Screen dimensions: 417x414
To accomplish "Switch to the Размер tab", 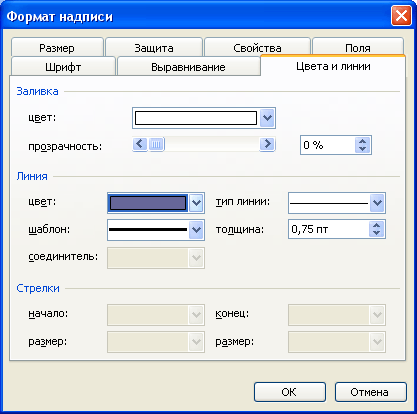I will coord(57,48).
